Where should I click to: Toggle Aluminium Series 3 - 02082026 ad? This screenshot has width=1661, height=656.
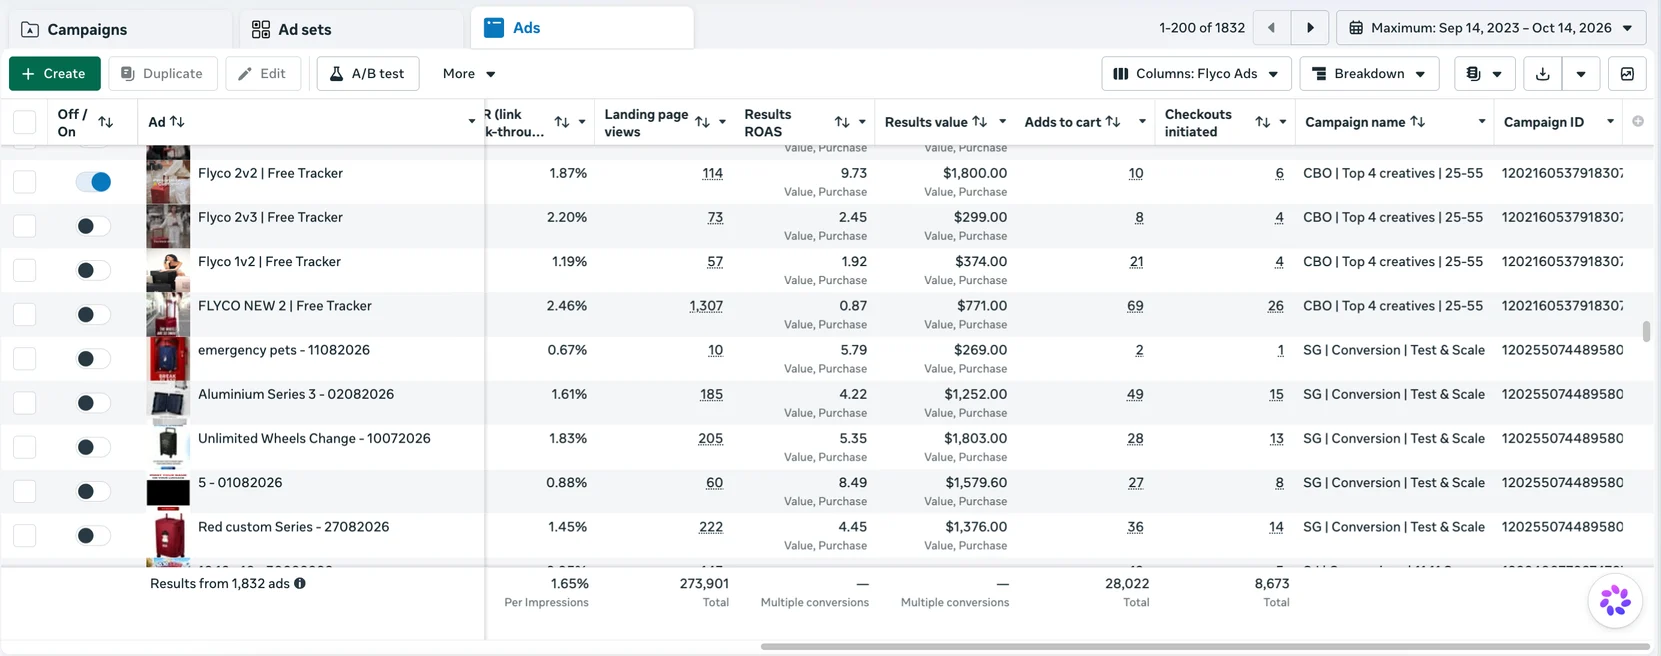(93, 402)
